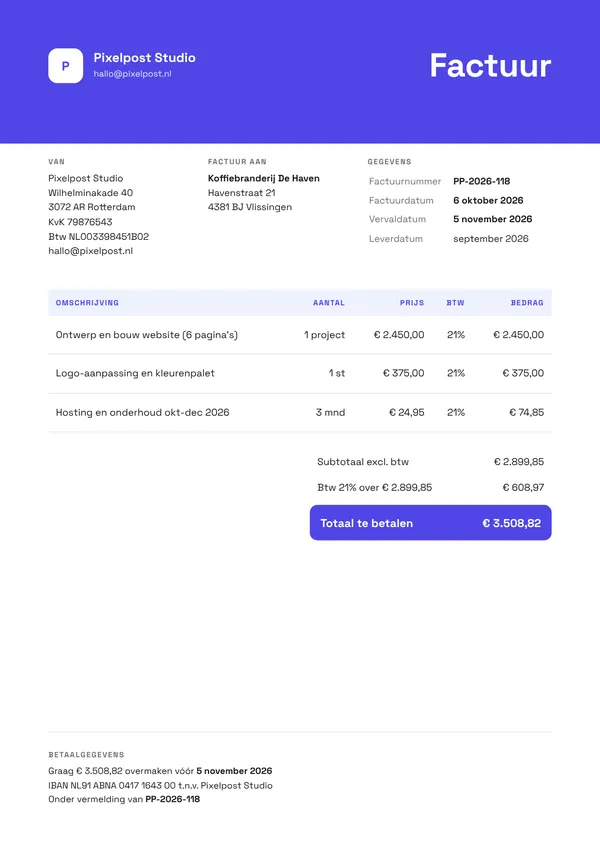The height and width of the screenshot is (849, 600).
Task: Click the 3 mnd quantity cell
Action: 330,413
